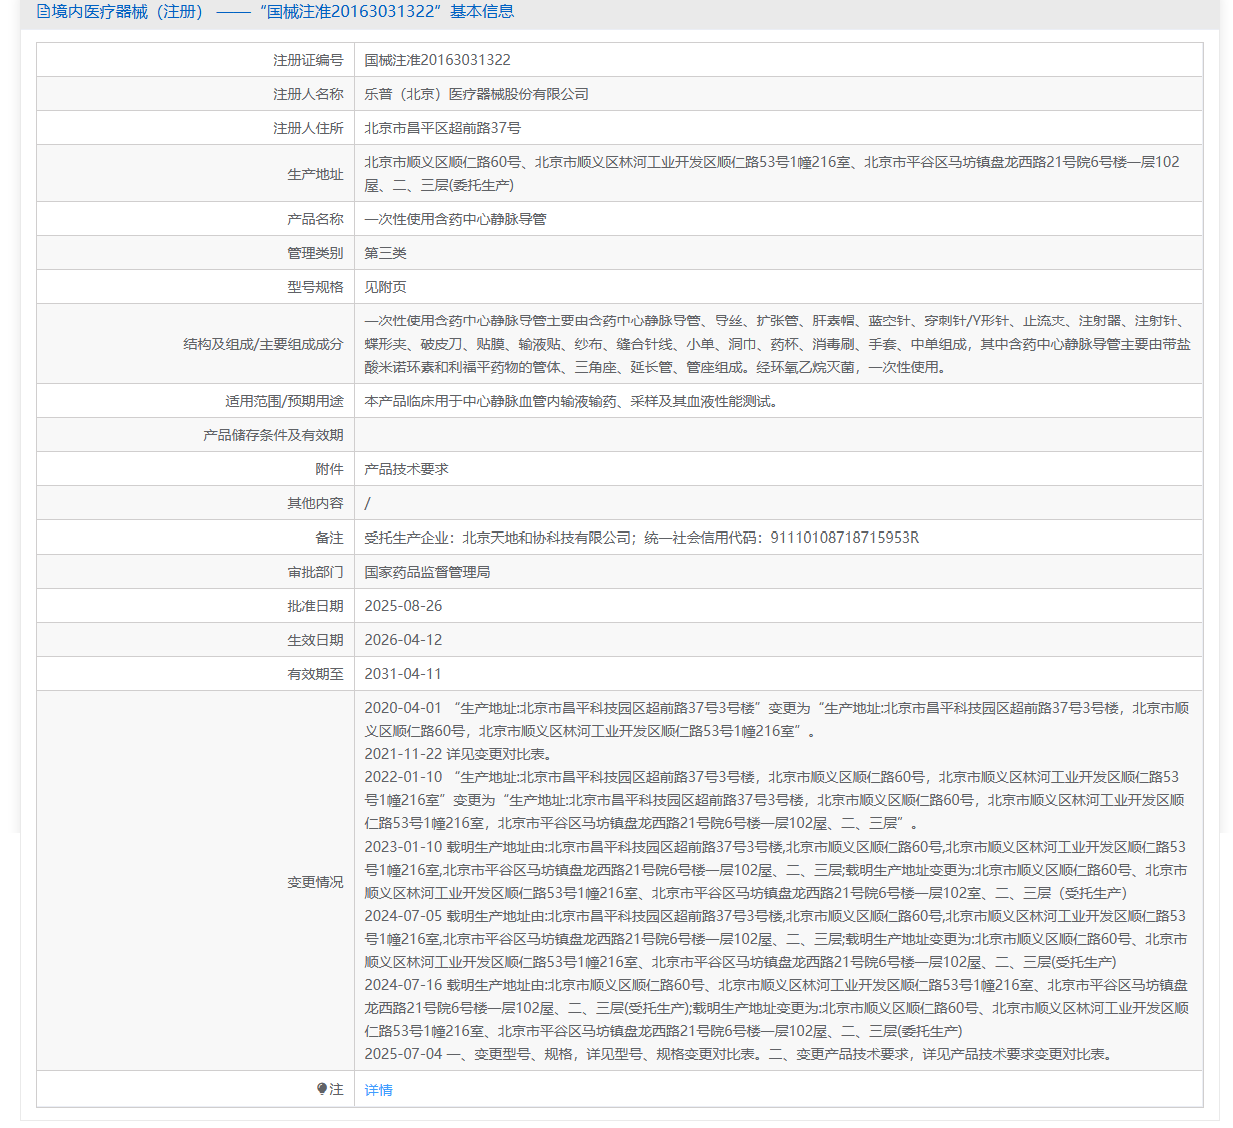Click the 2023-01-10 change record line

click(x=776, y=870)
